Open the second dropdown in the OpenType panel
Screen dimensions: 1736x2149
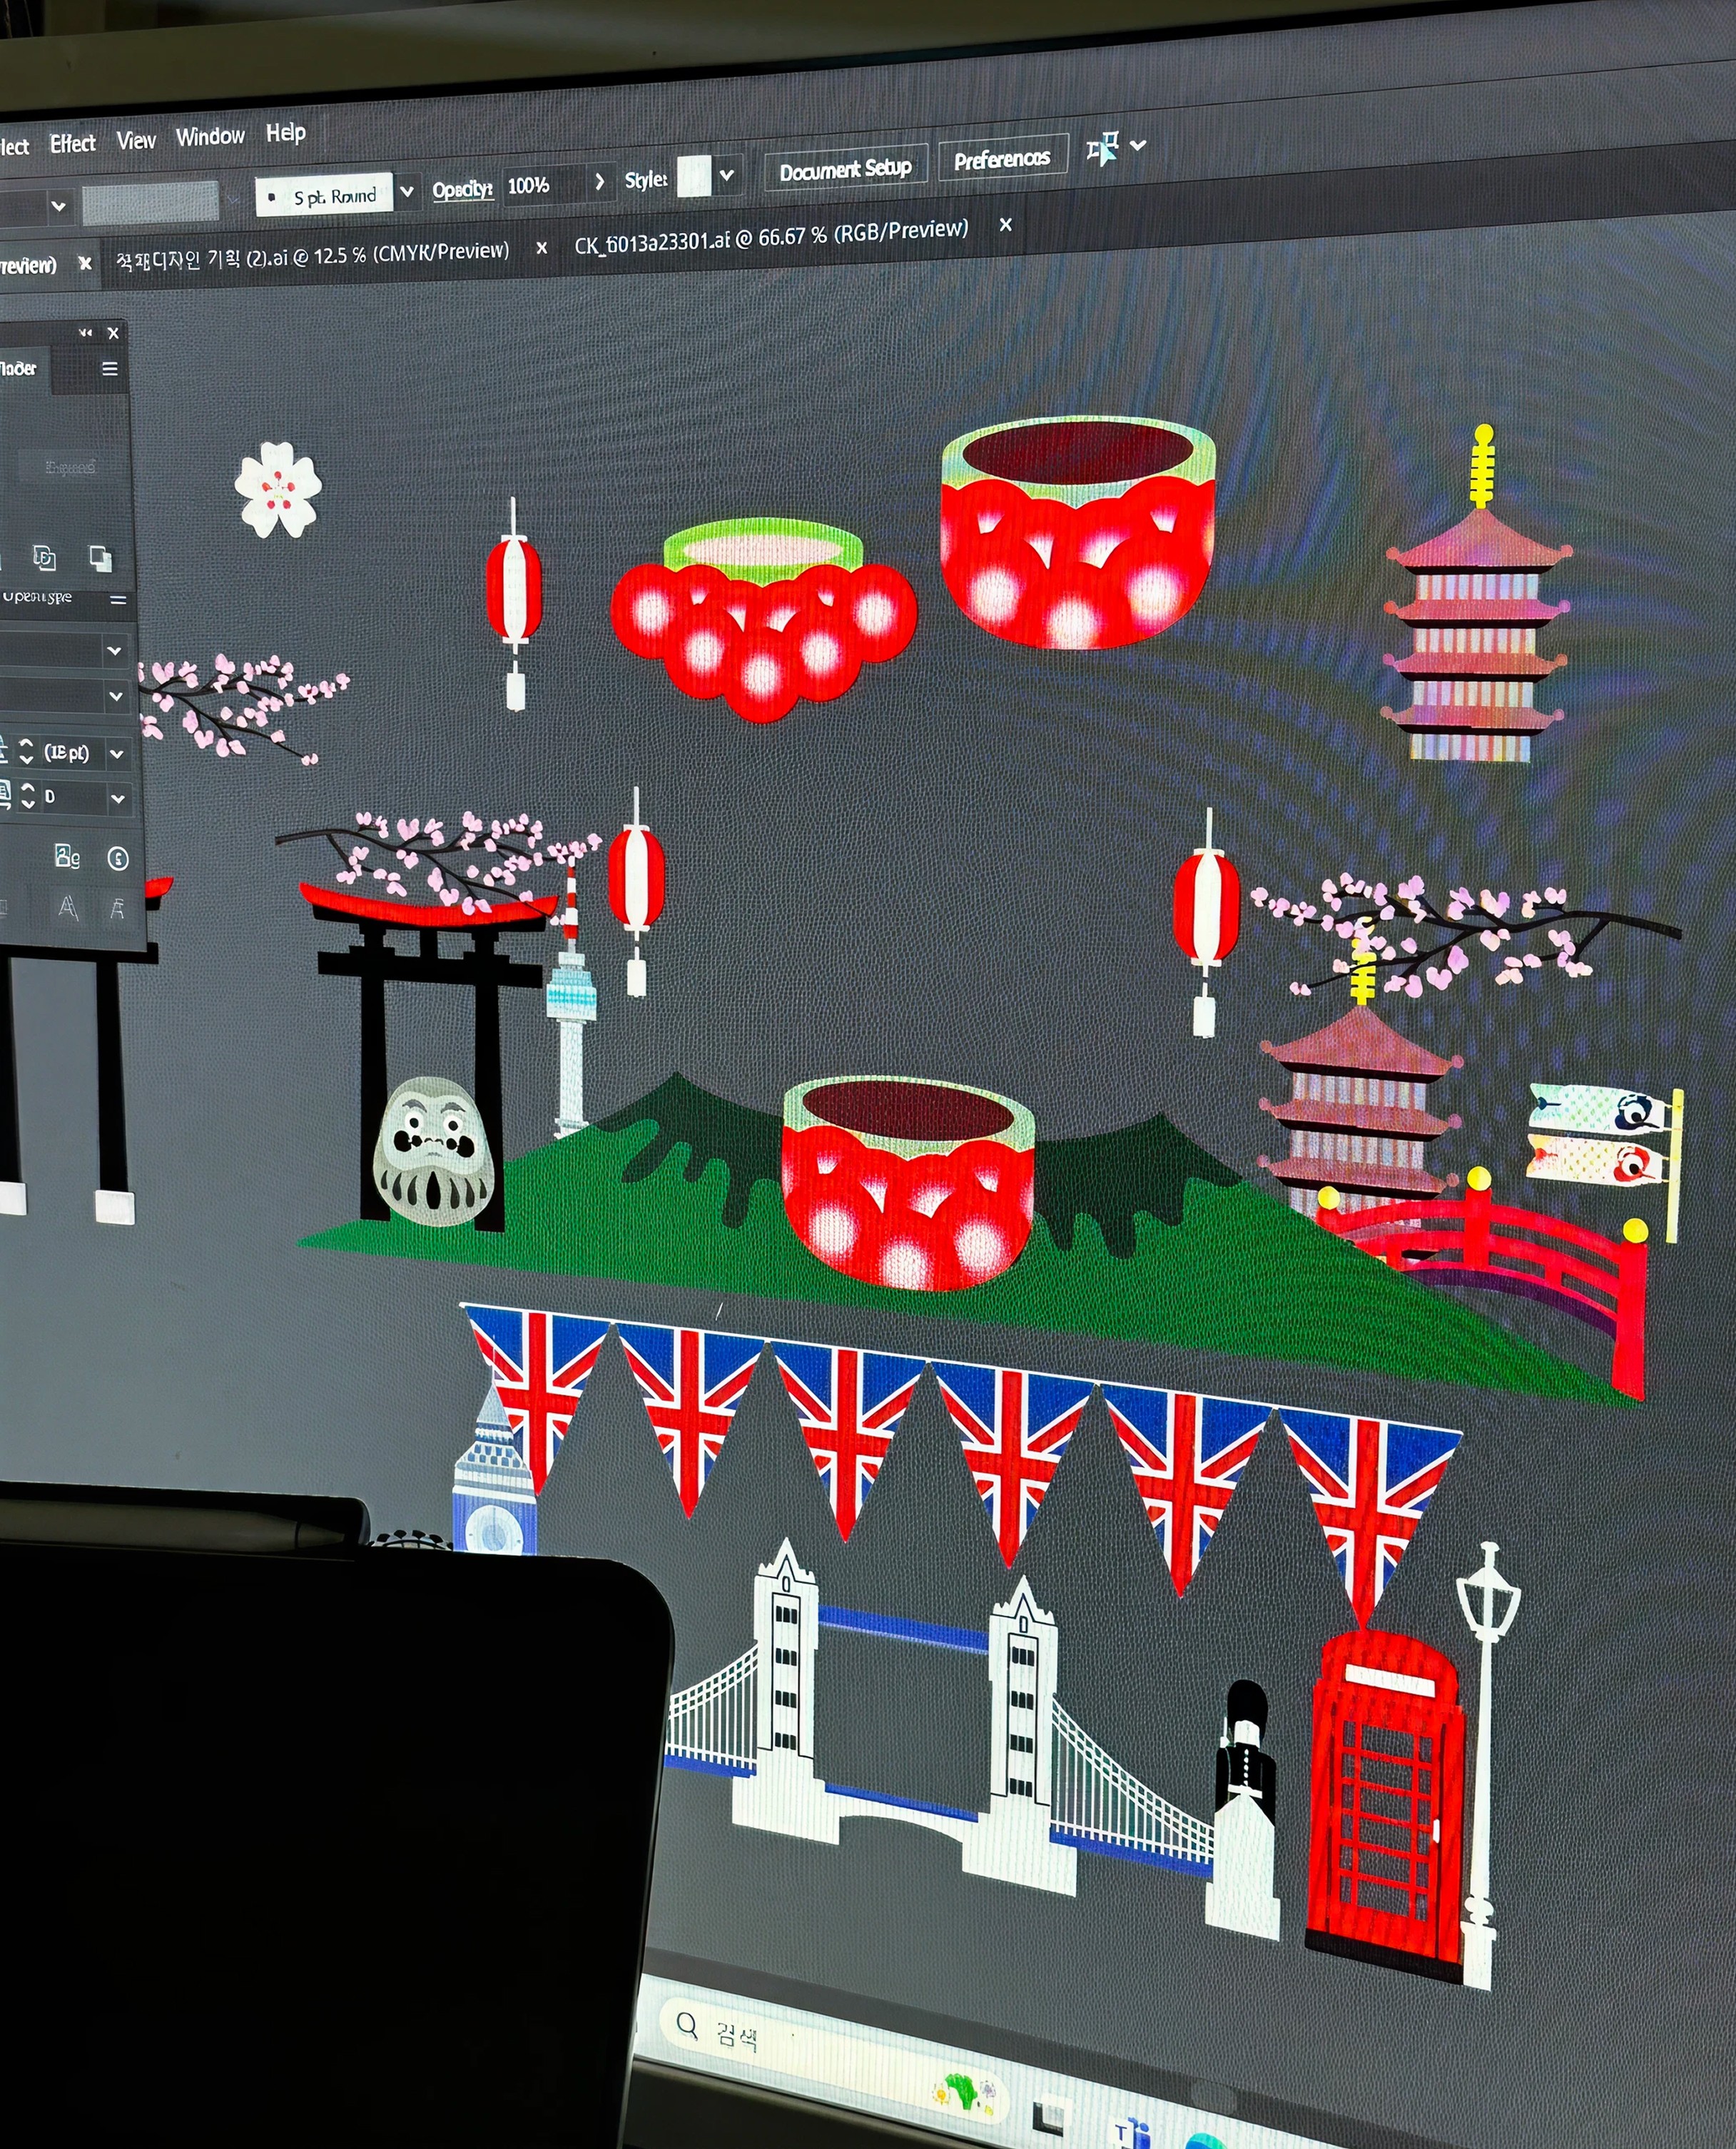(x=116, y=697)
